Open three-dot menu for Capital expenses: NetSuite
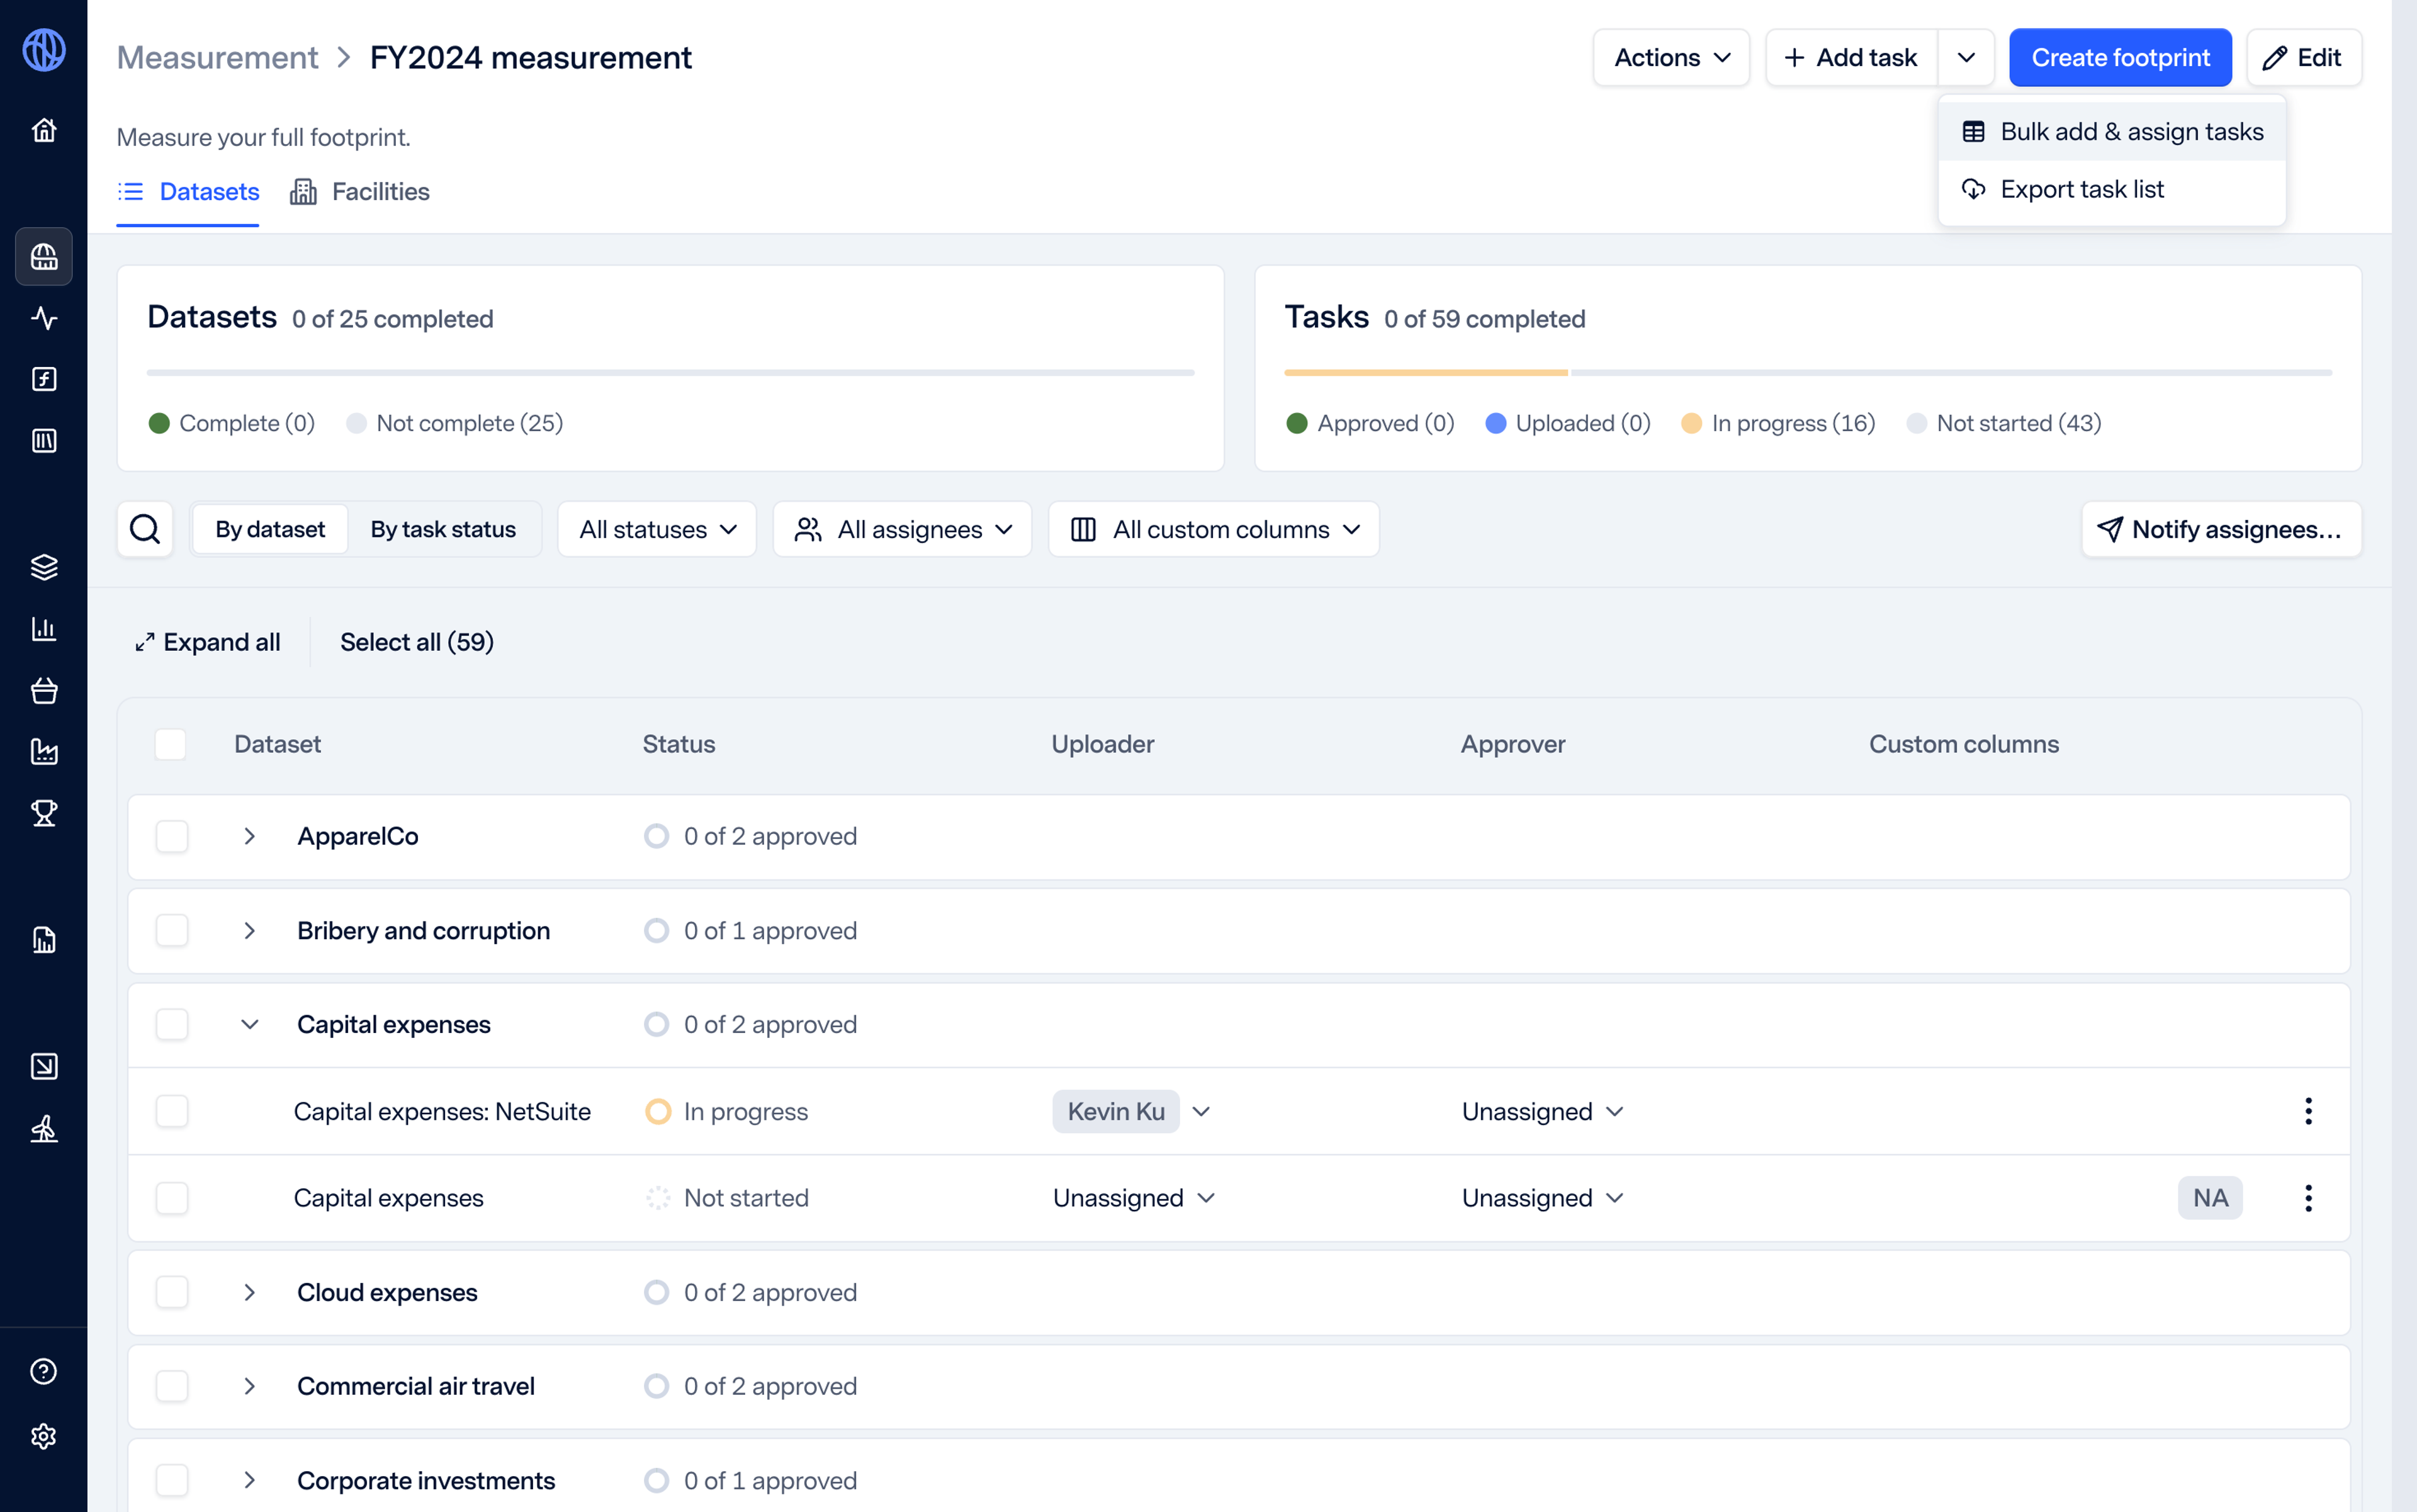 tap(2308, 1111)
